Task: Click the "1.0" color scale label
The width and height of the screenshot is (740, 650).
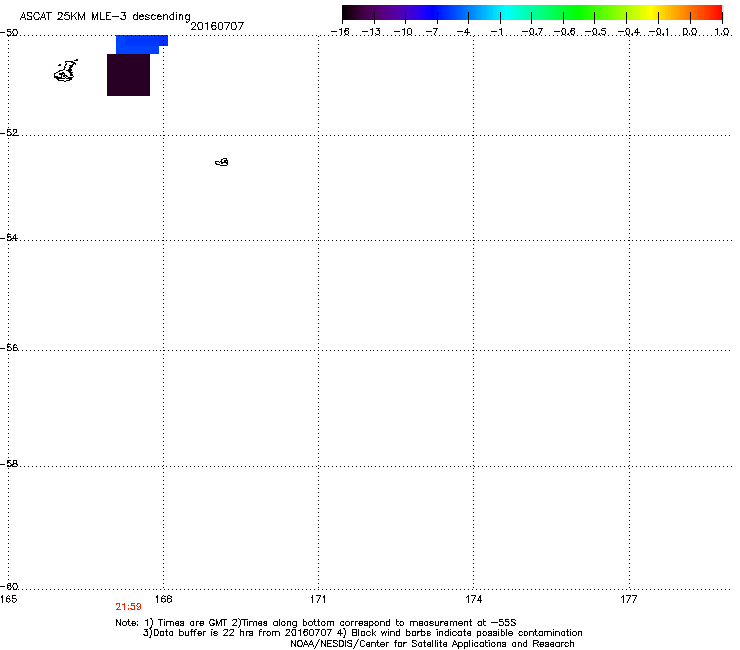Action: point(722,32)
